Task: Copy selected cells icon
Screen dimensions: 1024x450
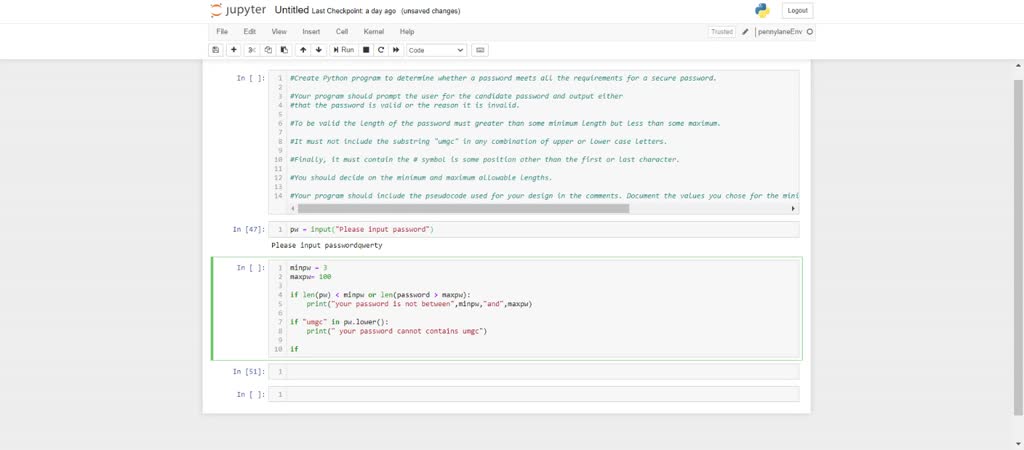Action: point(268,50)
